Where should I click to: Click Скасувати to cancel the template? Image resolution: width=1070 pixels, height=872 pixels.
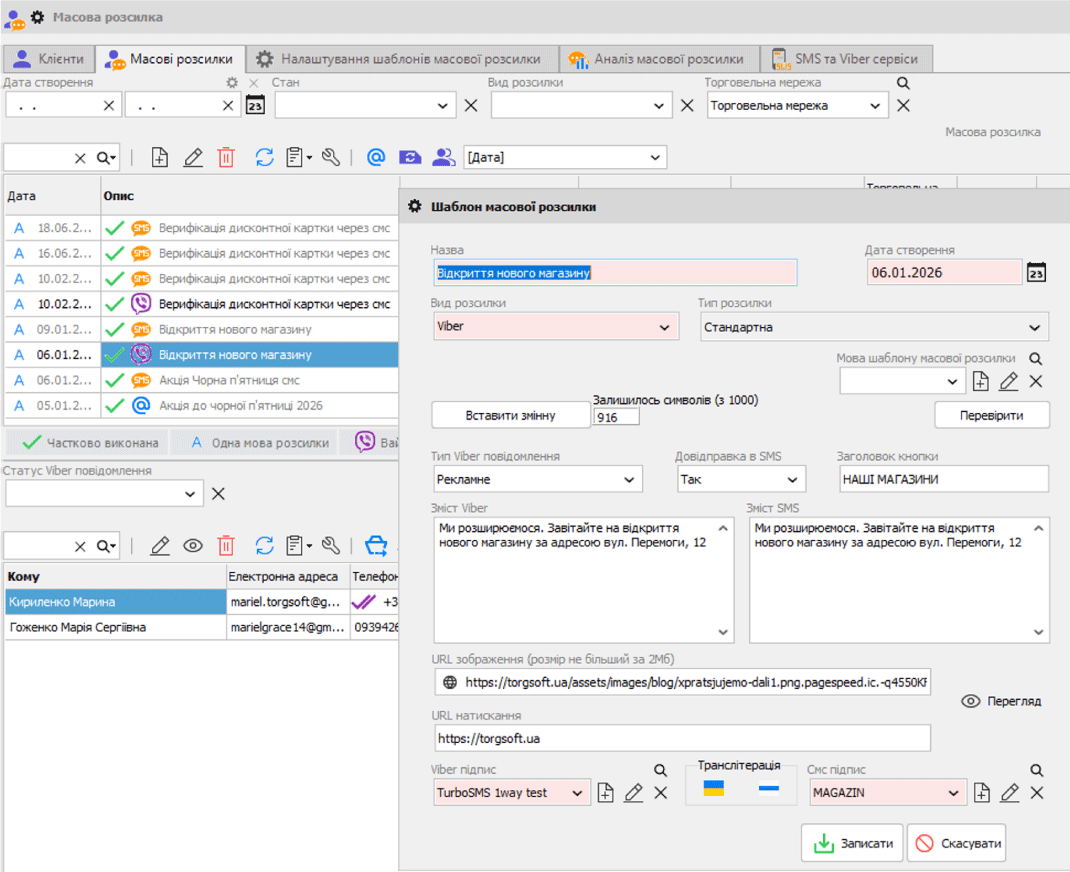(957, 843)
